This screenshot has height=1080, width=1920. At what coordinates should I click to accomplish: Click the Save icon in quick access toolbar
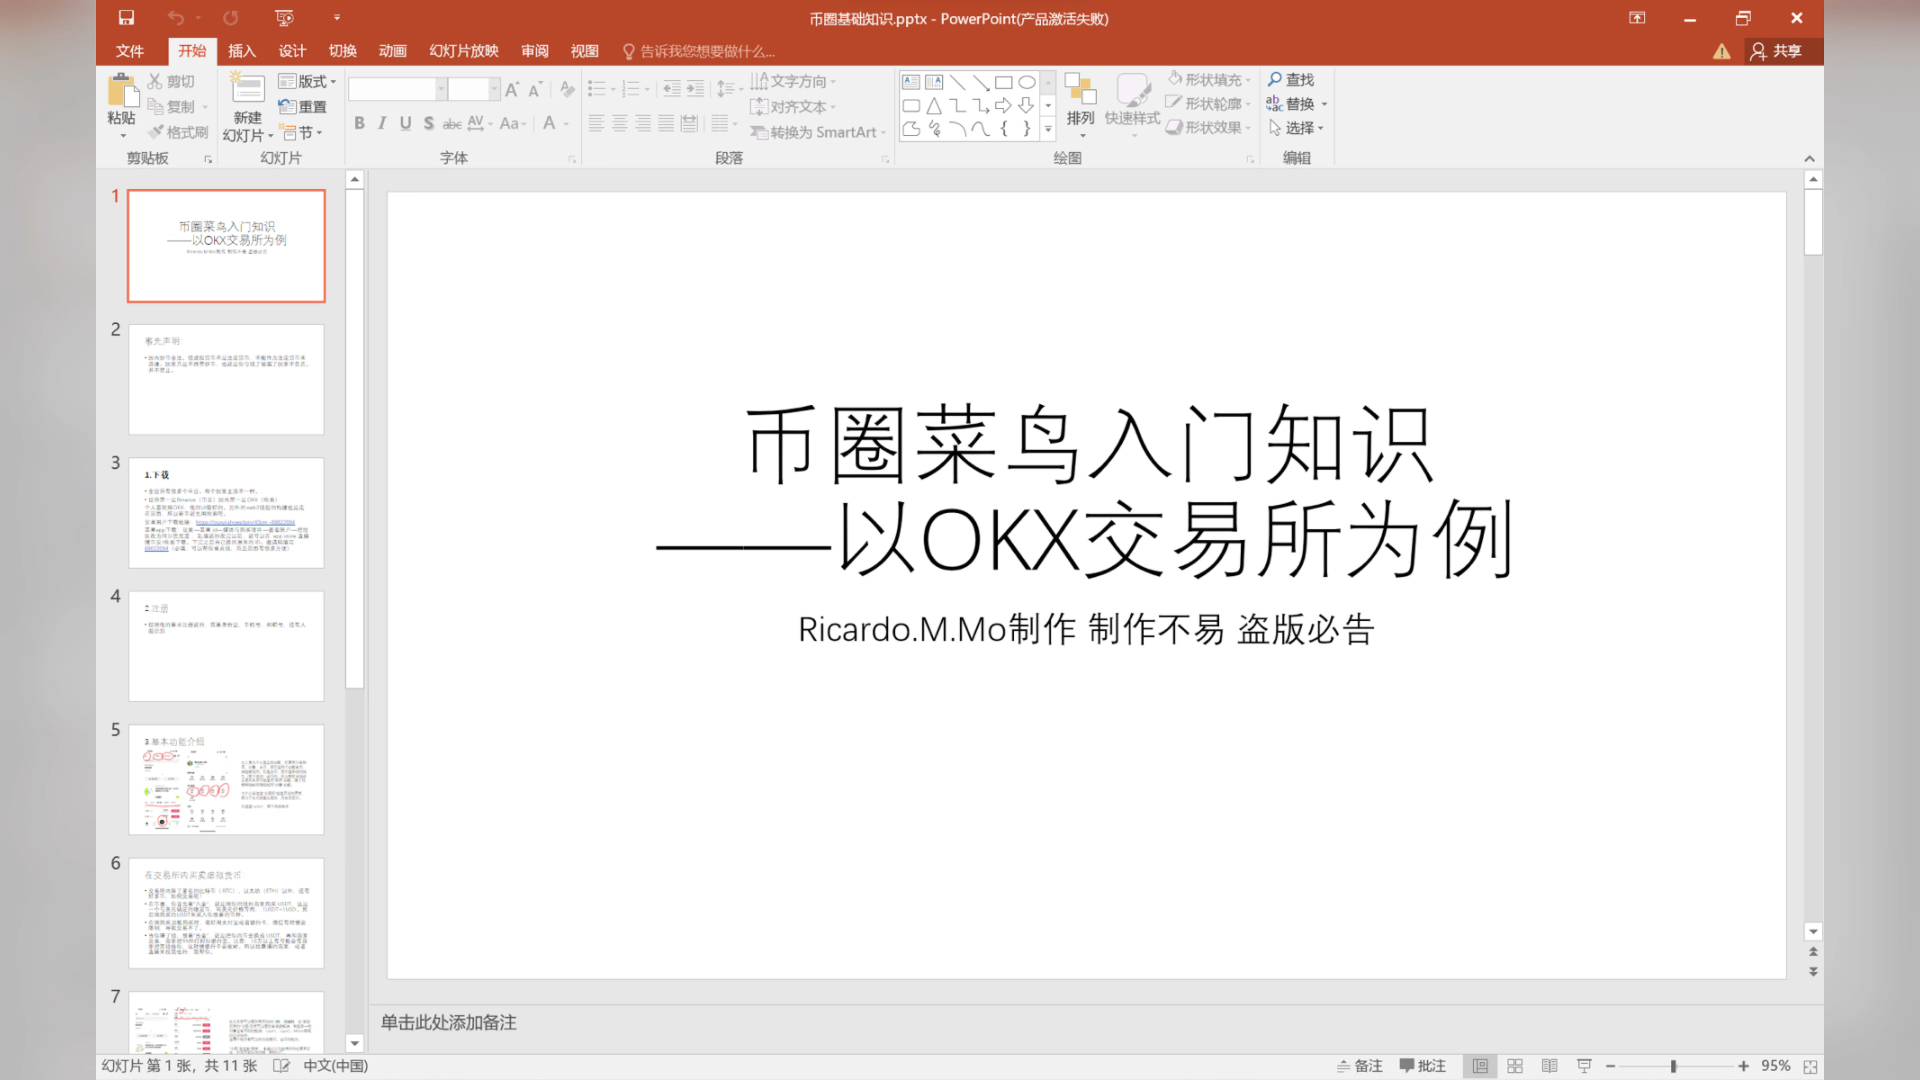click(x=126, y=18)
